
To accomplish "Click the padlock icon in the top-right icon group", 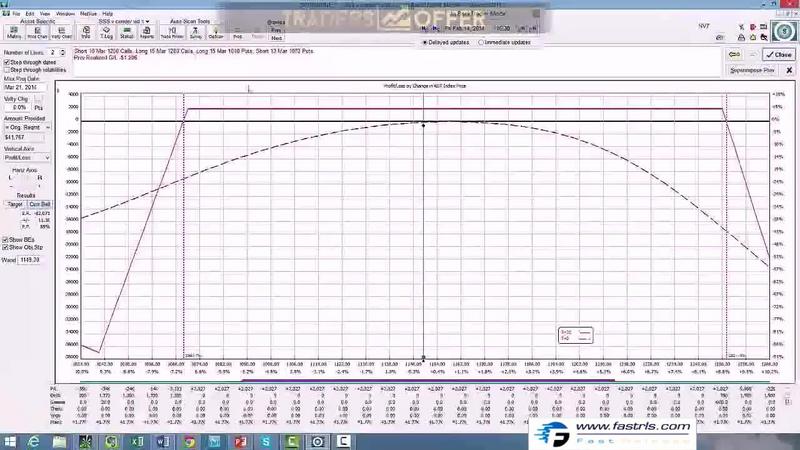I will point(741,37).
